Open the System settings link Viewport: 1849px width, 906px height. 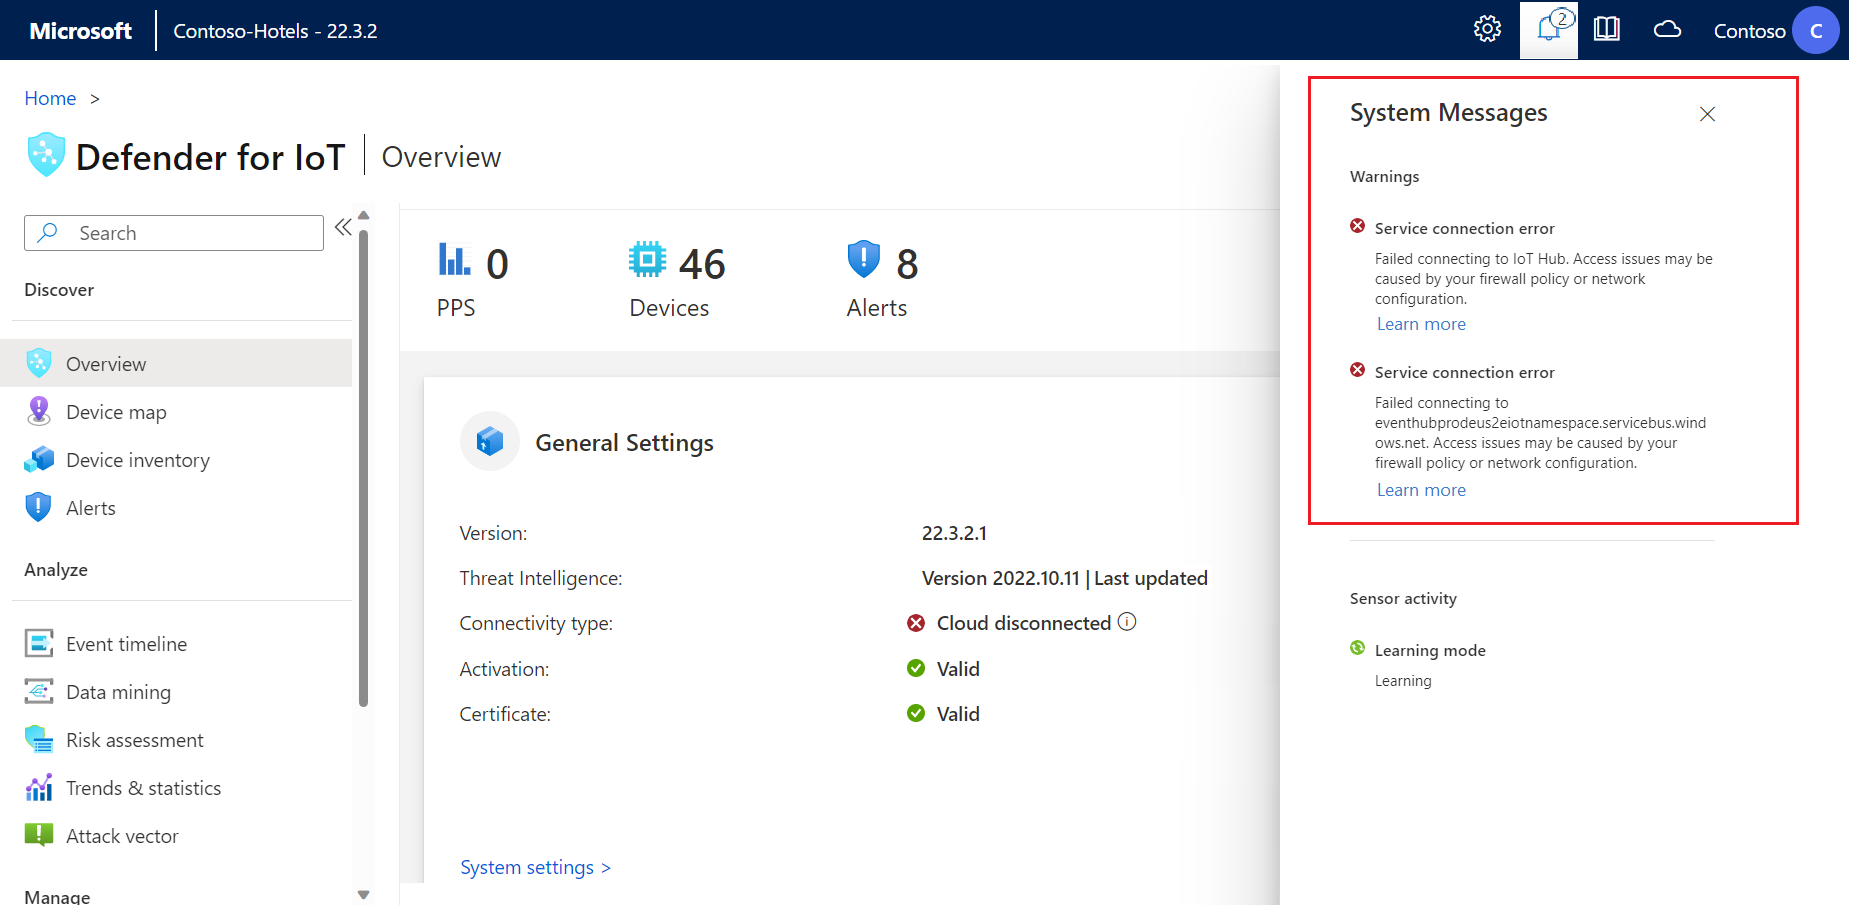(535, 867)
